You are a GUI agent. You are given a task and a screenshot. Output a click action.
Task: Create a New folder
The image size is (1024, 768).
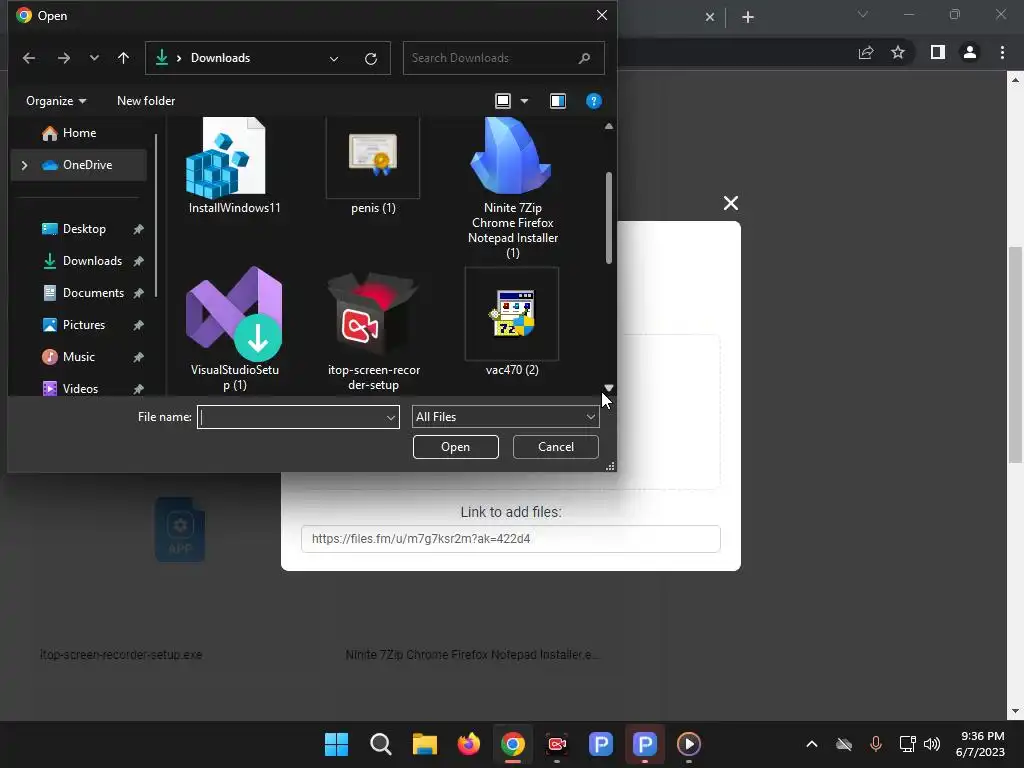point(146,101)
